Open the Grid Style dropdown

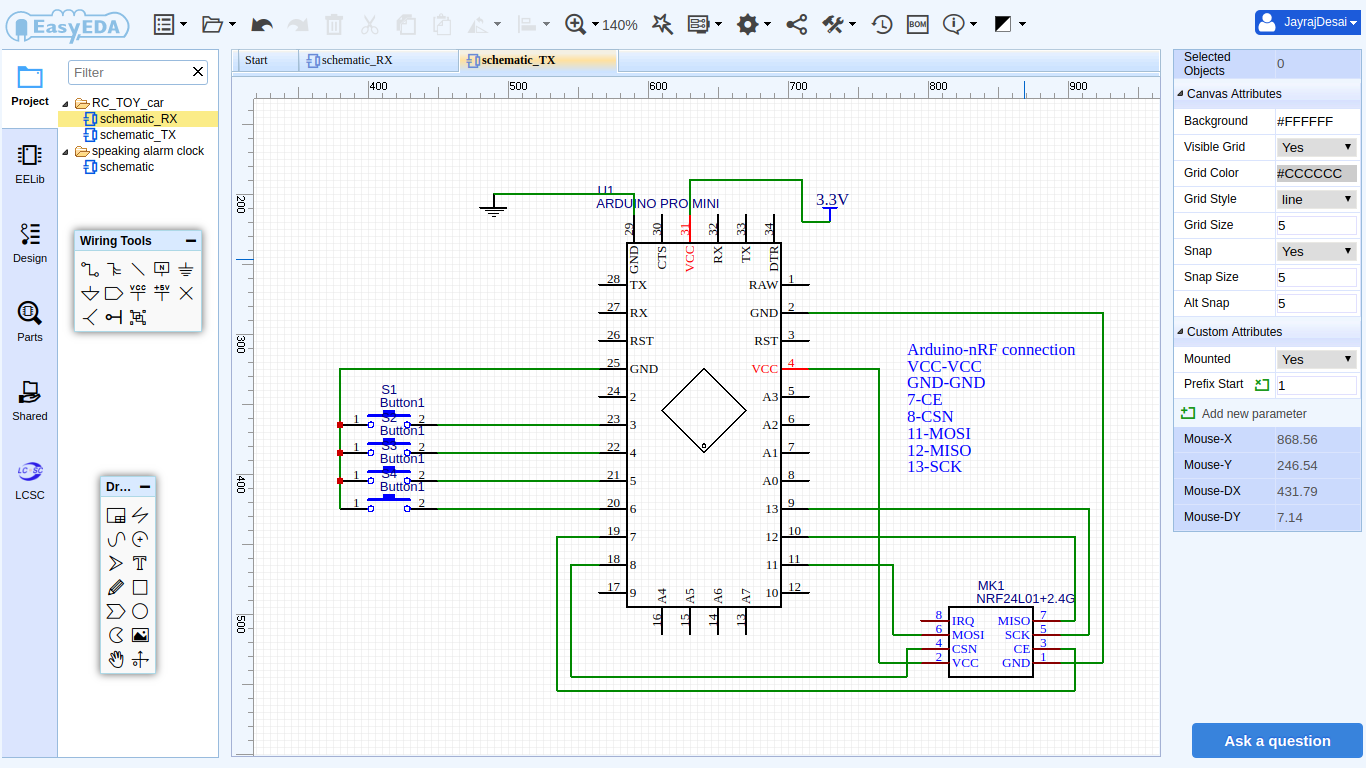(x=1316, y=199)
